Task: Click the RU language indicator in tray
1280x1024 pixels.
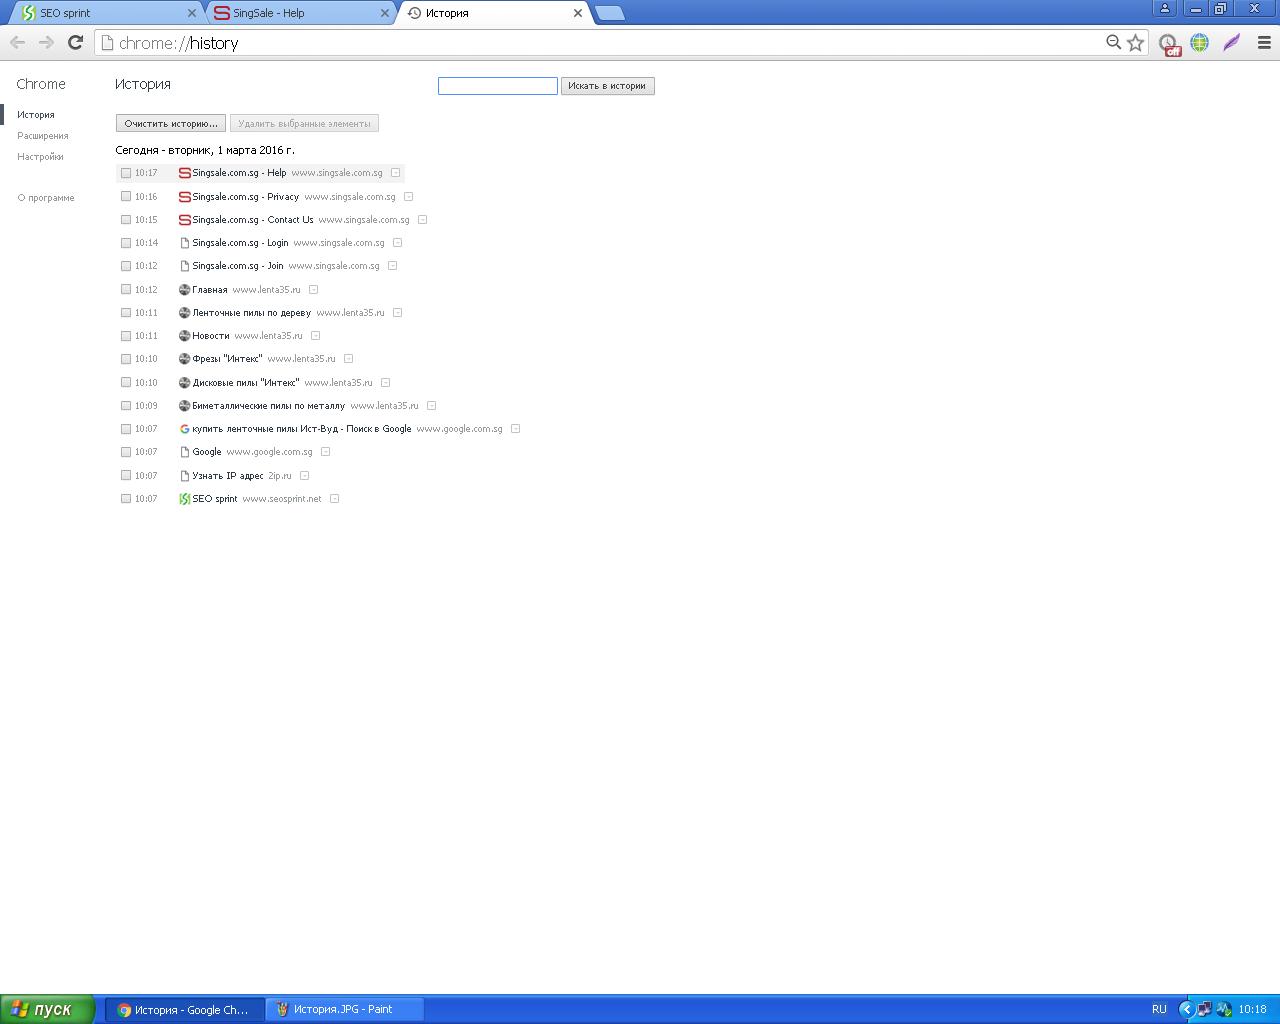Action: 1159,1009
